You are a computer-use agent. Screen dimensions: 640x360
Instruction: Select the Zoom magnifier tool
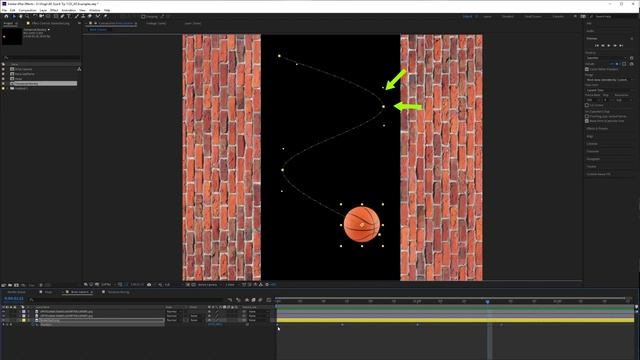27,16
